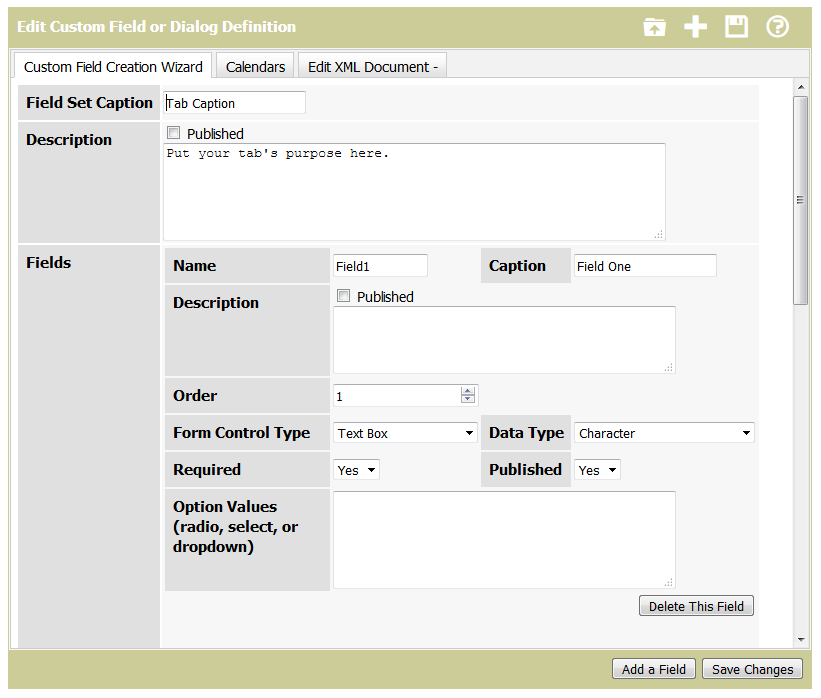Increase Order value with up spinner arrow
This screenshot has width=821, height=698.
[468, 391]
